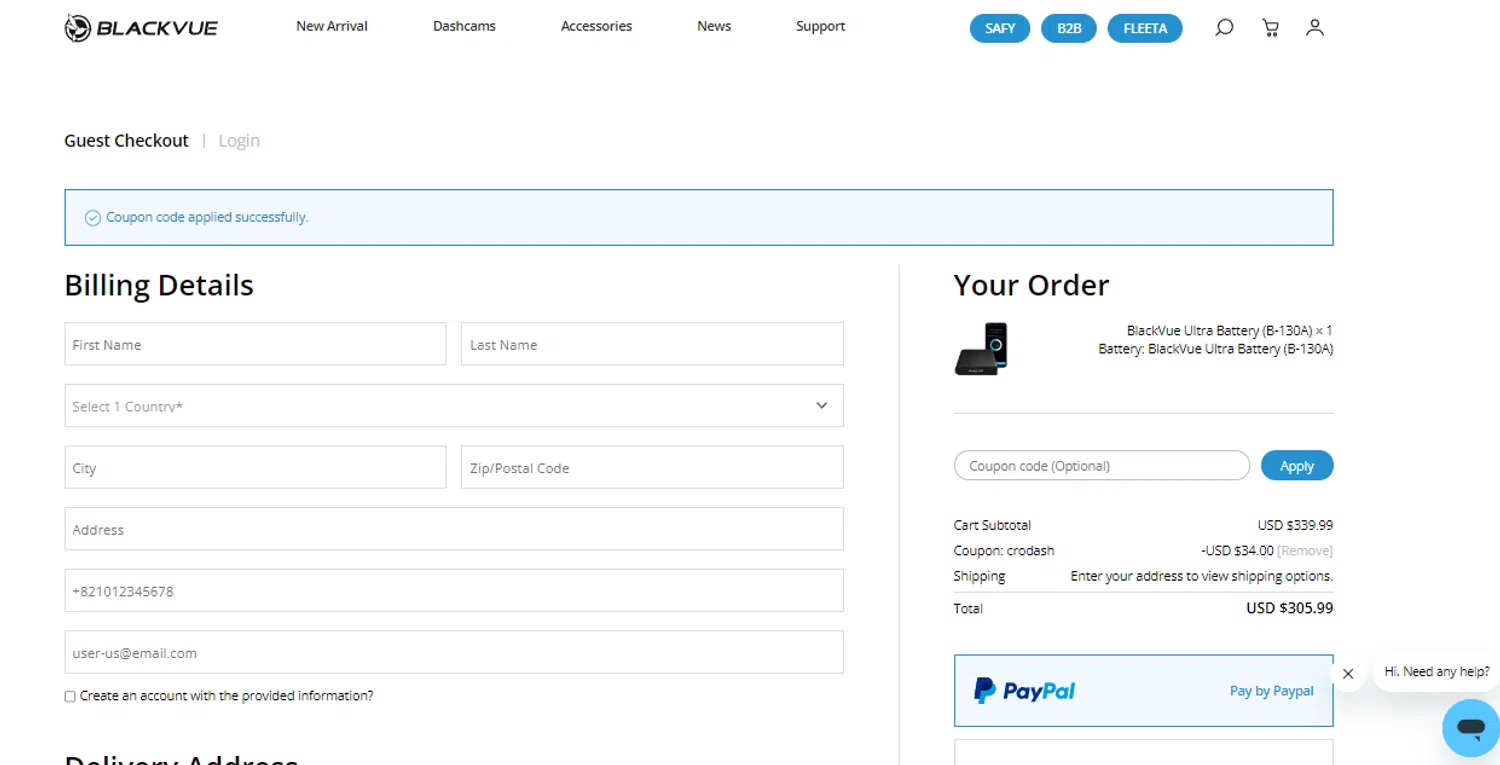The width and height of the screenshot is (1500, 765).
Task: Click the Ultra Battery product thumbnail
Action: [x=981, y=348]
